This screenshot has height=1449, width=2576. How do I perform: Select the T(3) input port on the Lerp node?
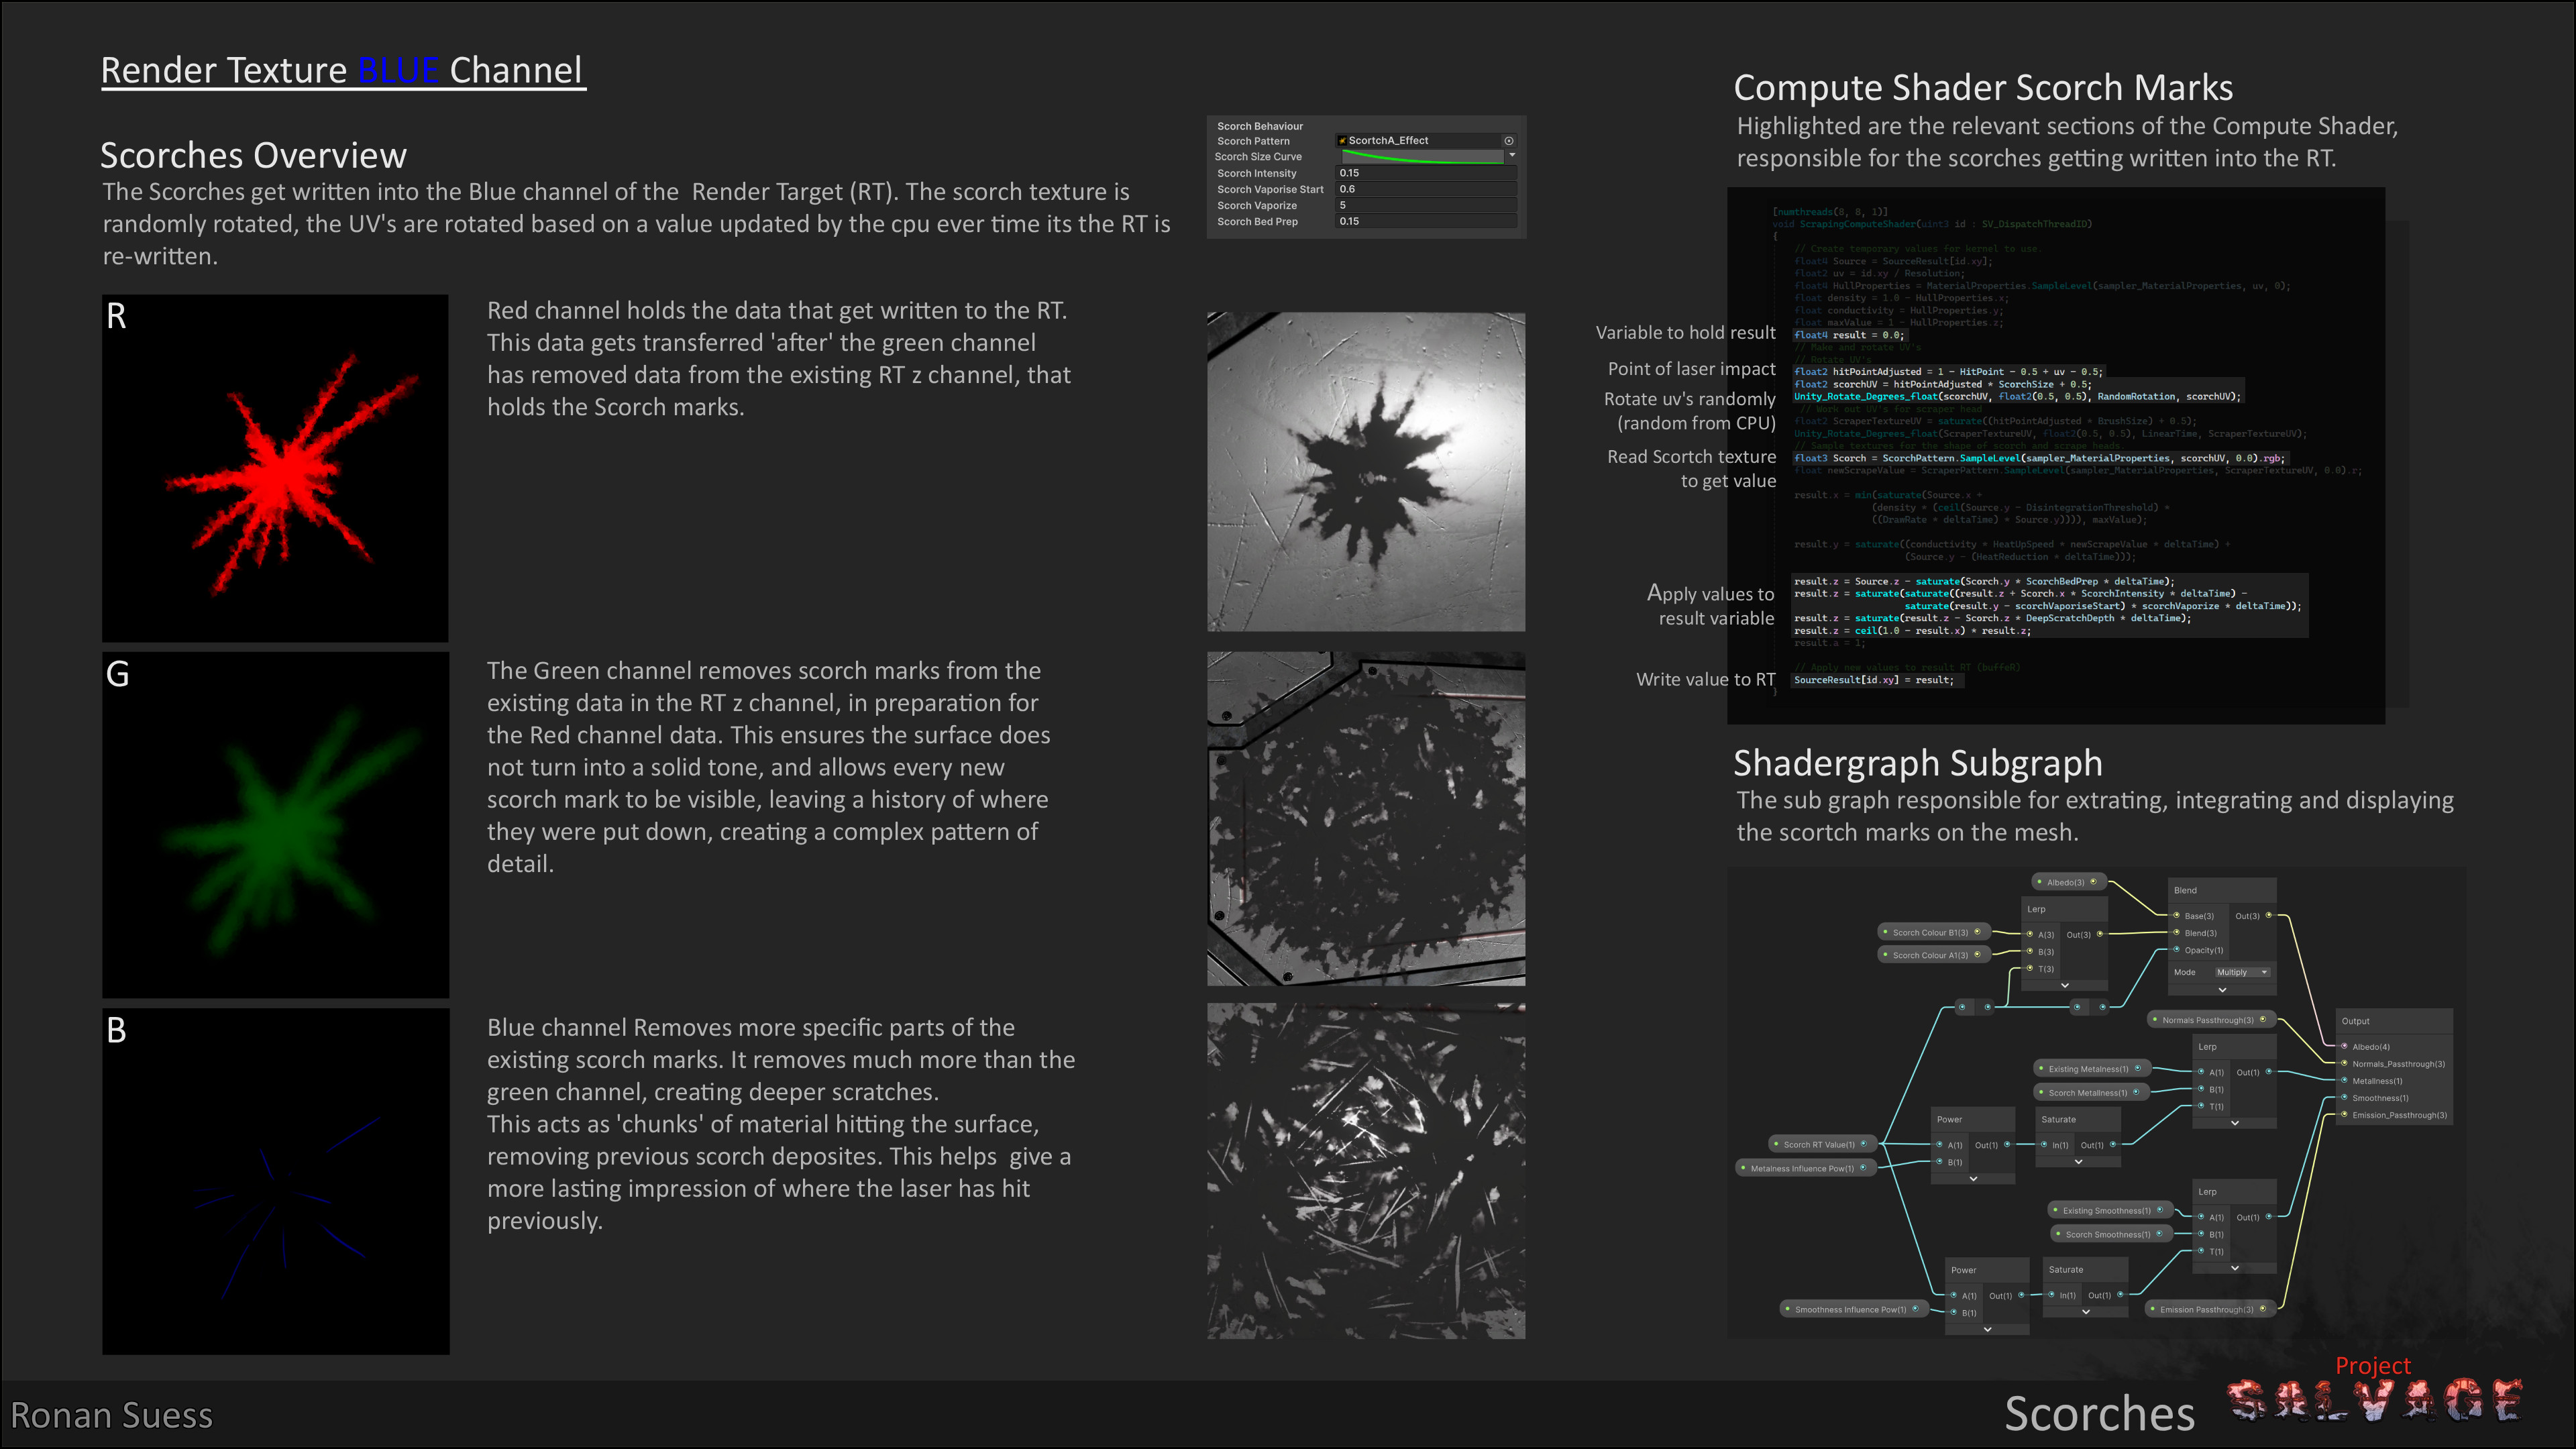[2031, 969]
